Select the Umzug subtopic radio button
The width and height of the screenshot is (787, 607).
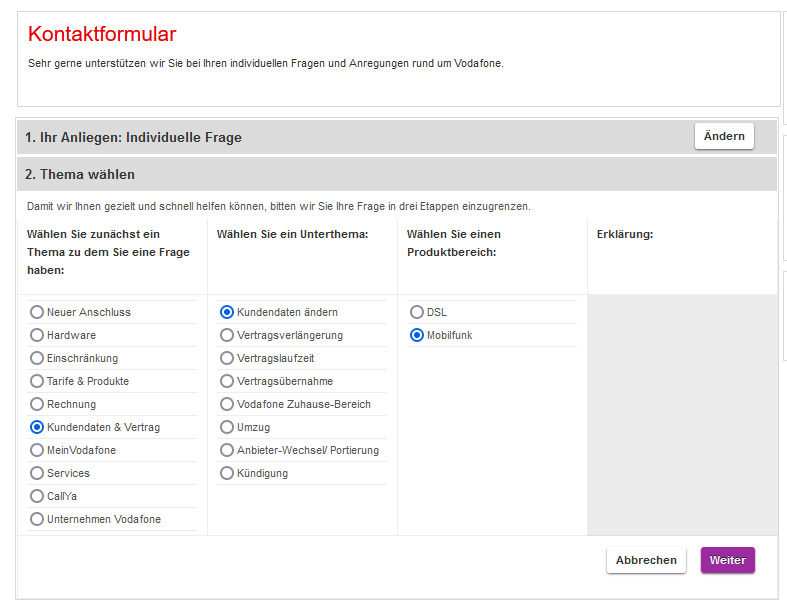pyautogui.click(x=227, y=427)
